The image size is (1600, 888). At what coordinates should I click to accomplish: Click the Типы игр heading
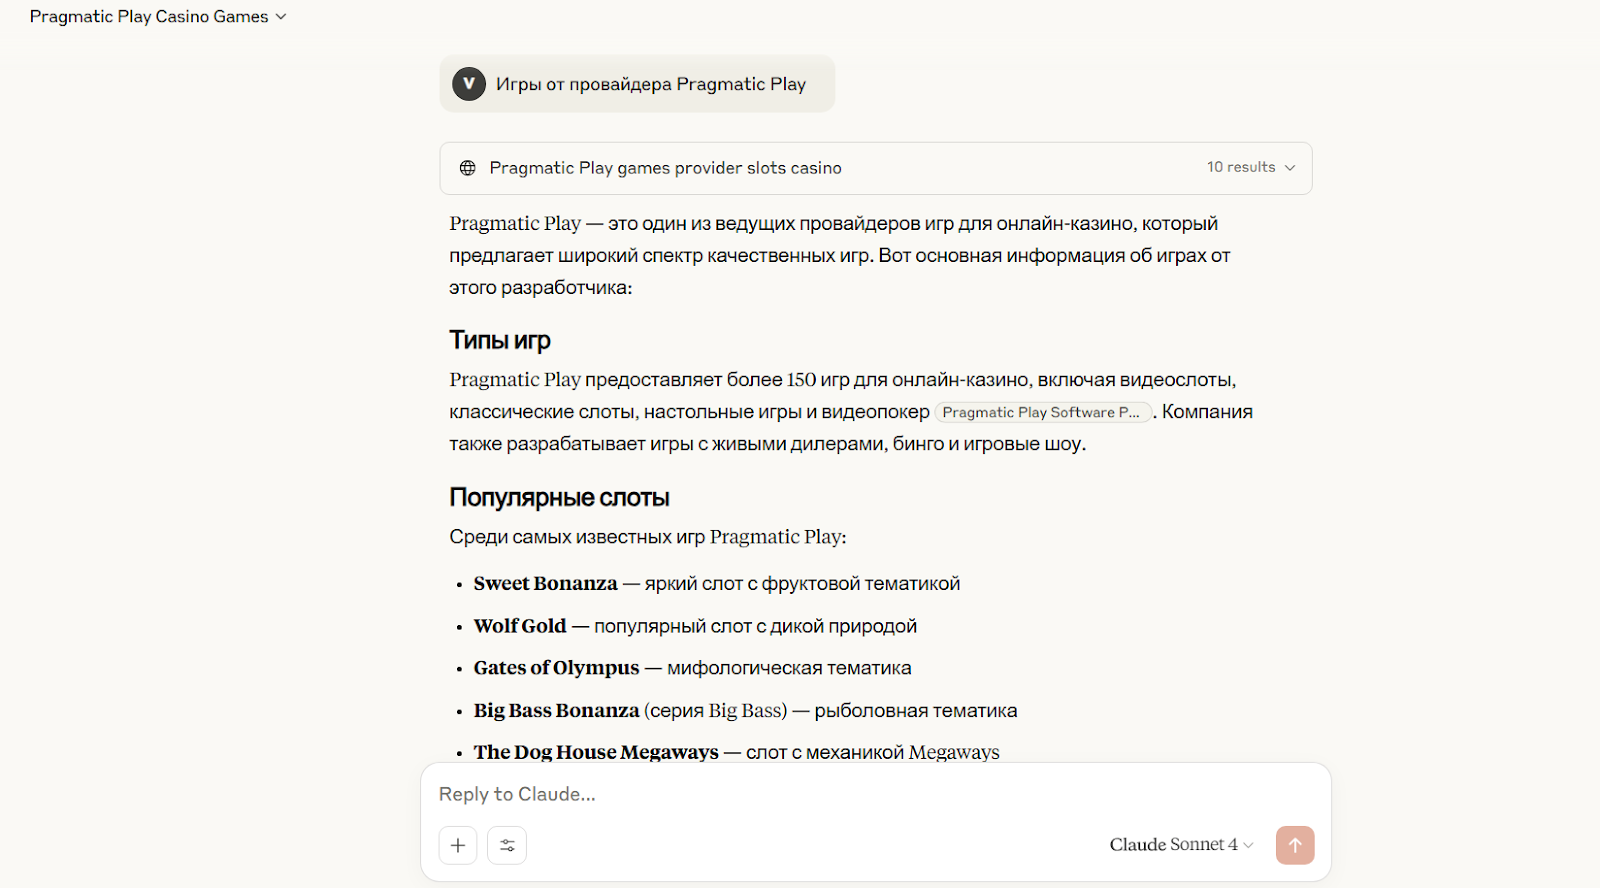point(500,340)
